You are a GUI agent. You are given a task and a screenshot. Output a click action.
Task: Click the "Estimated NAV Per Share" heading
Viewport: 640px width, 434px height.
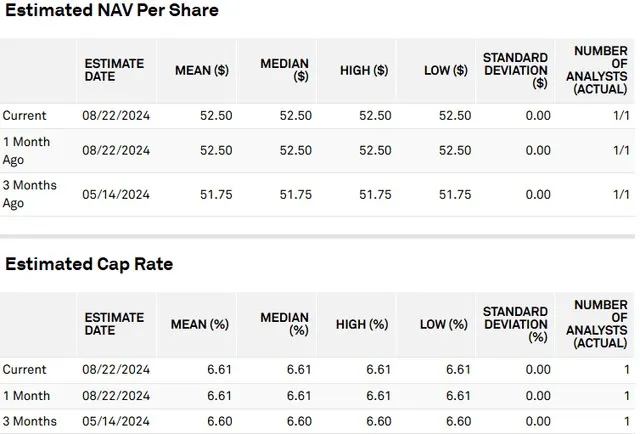pyautogui.click(x=111, y=11)
